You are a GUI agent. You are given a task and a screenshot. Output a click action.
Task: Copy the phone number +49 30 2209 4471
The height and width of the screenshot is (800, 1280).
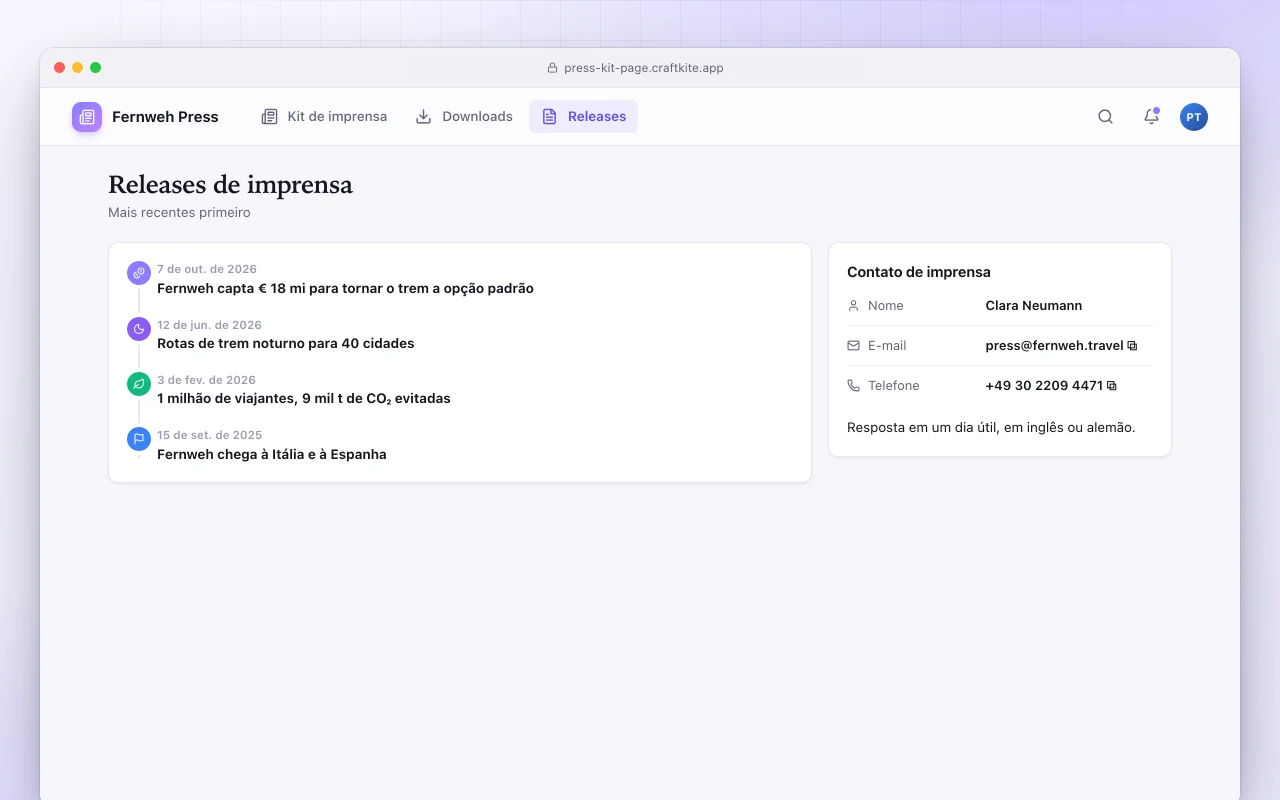[1112, 386]
